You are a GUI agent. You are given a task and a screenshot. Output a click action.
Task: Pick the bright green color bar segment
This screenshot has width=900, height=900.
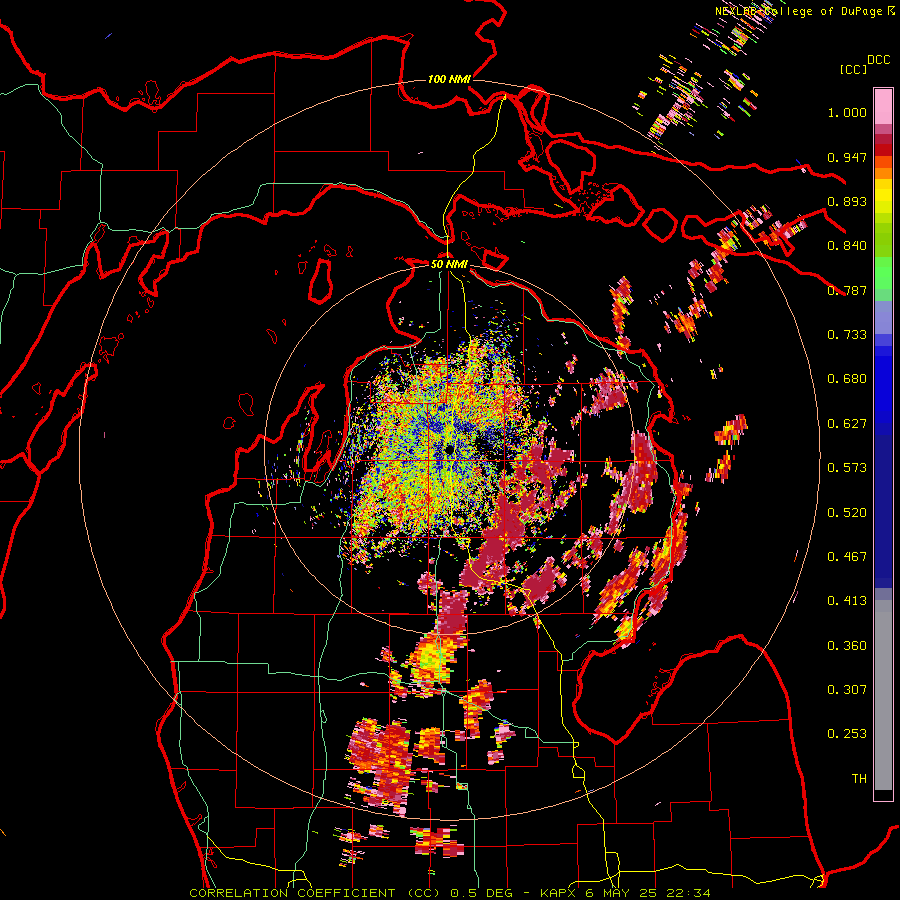tap(883, 273)
